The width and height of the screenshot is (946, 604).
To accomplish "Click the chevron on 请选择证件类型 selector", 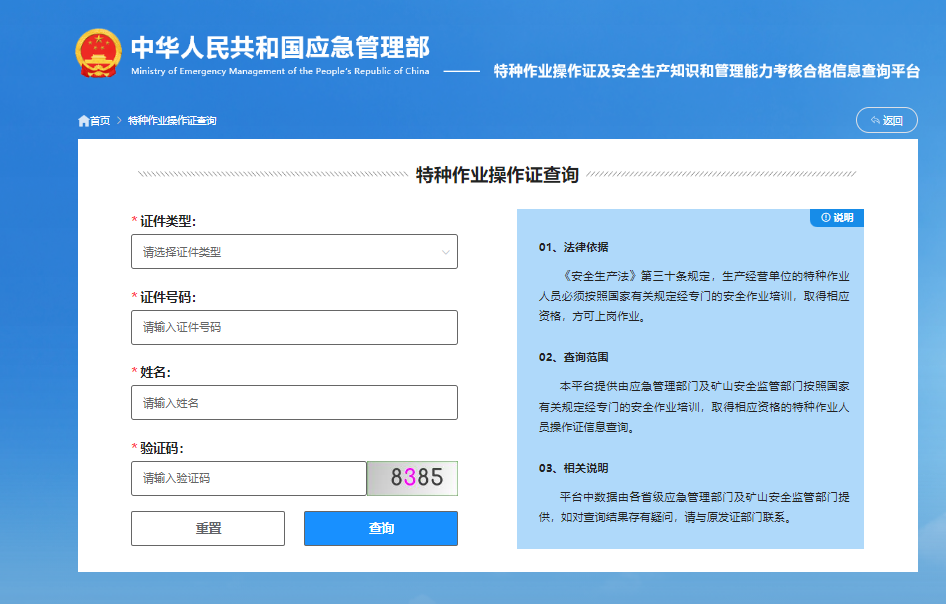I will (x=444, y=251).
